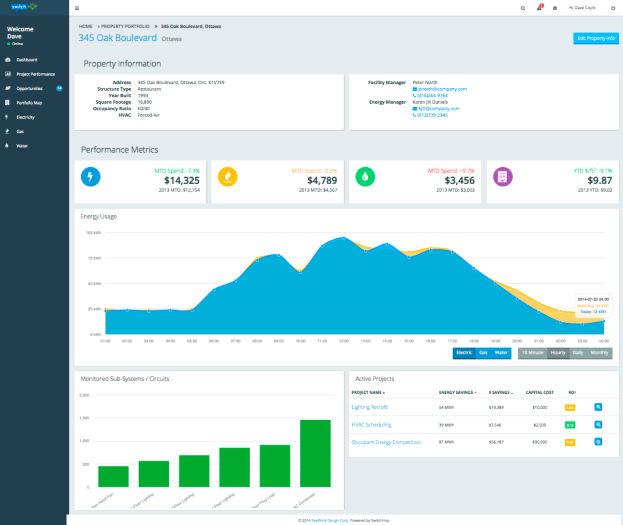The width and height of the screenshot is (623, 525).
Task: Click the Switch logo in the sidebar
Action: (x=24, y=7)
